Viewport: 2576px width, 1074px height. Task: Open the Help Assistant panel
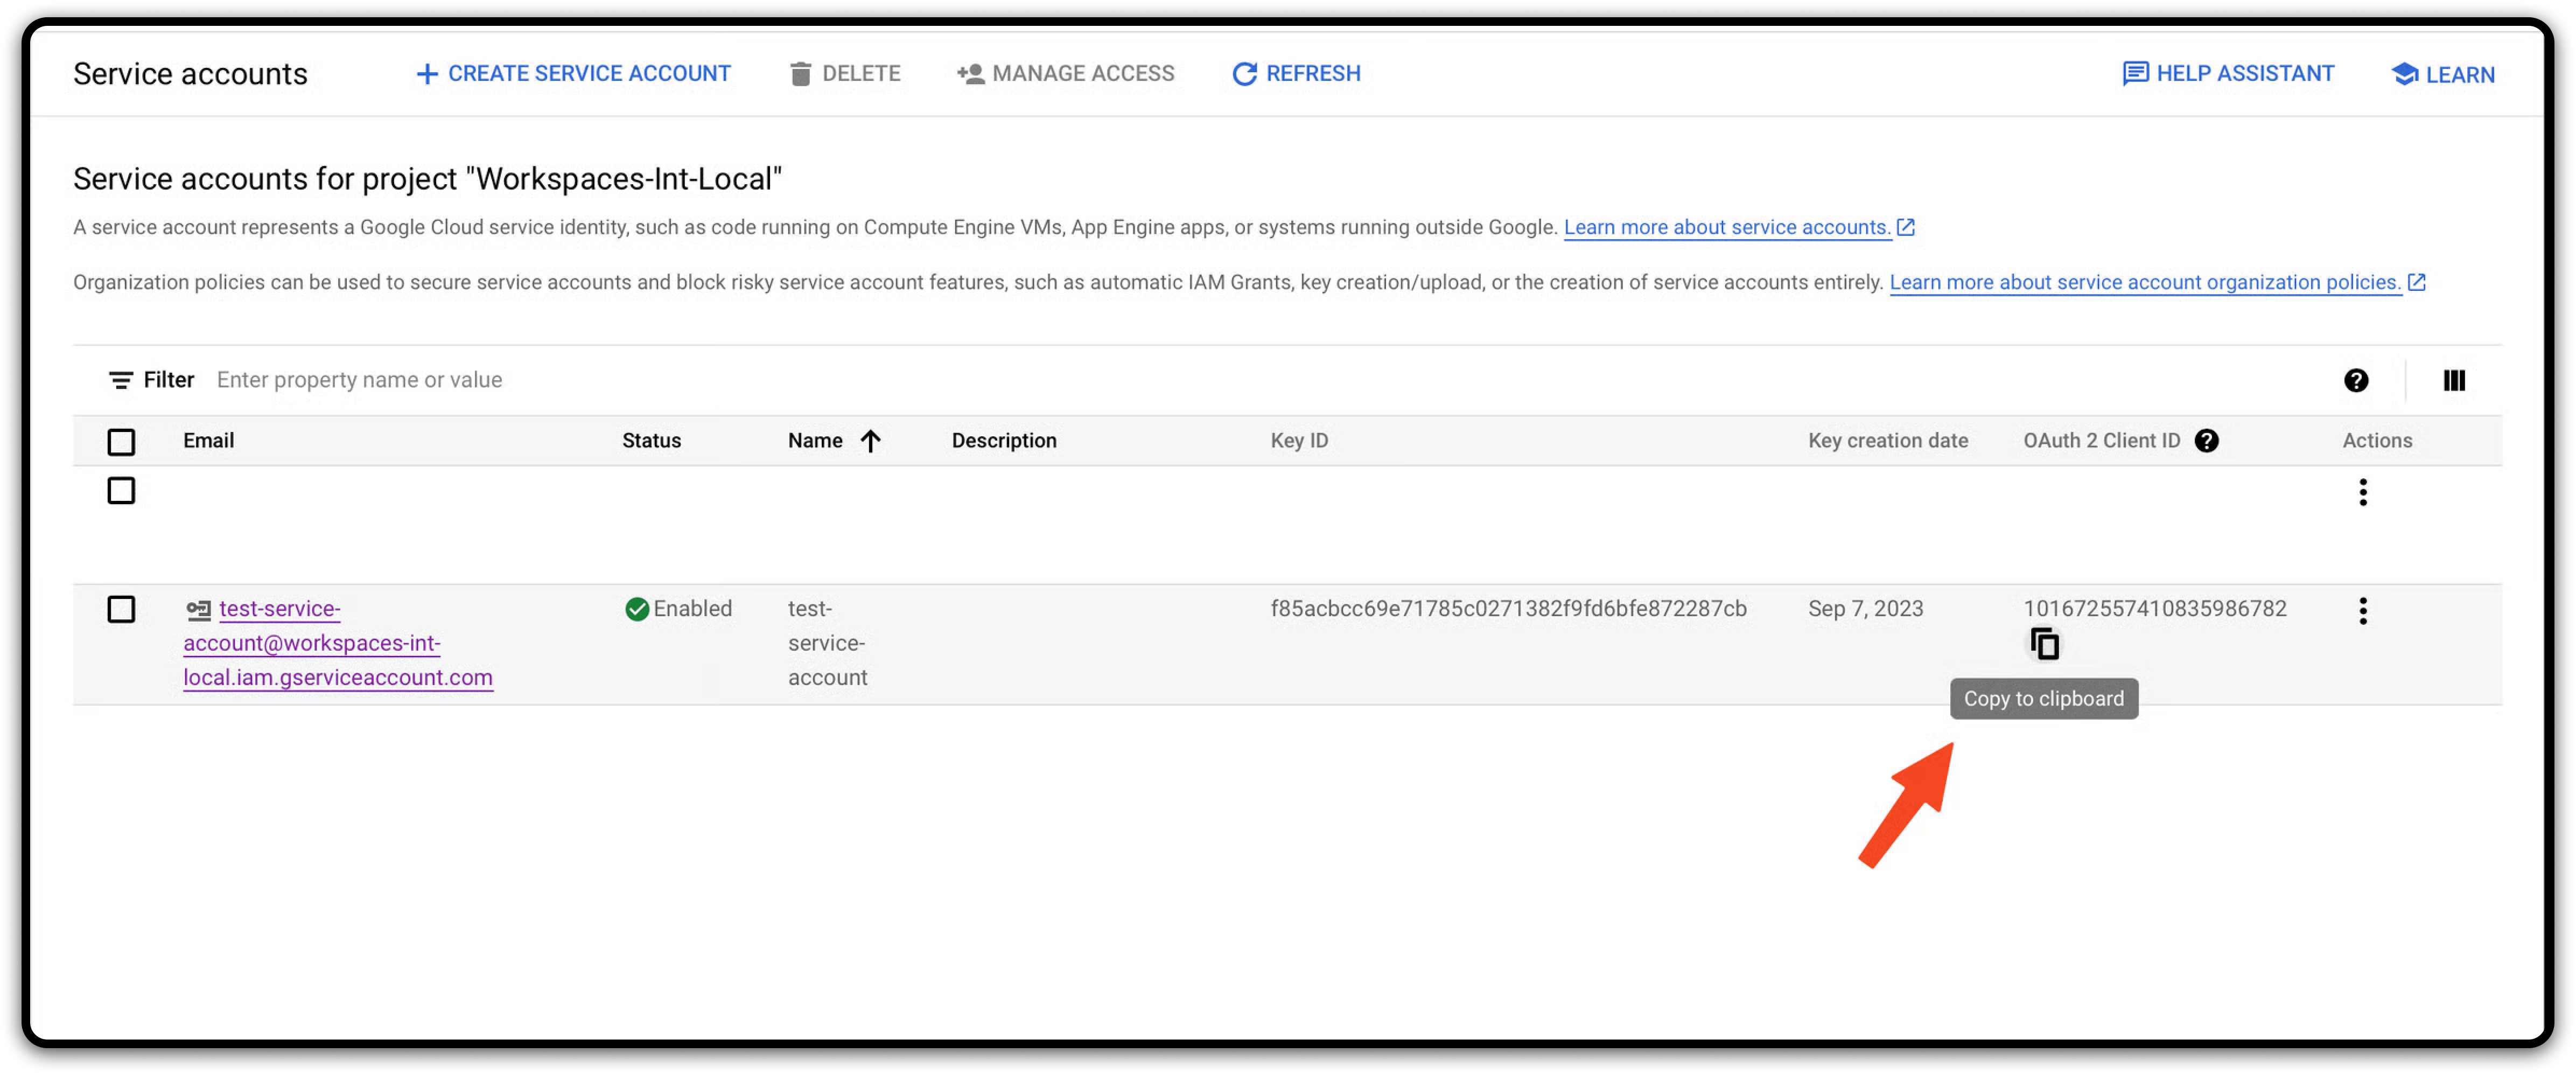pos(2228,74)
